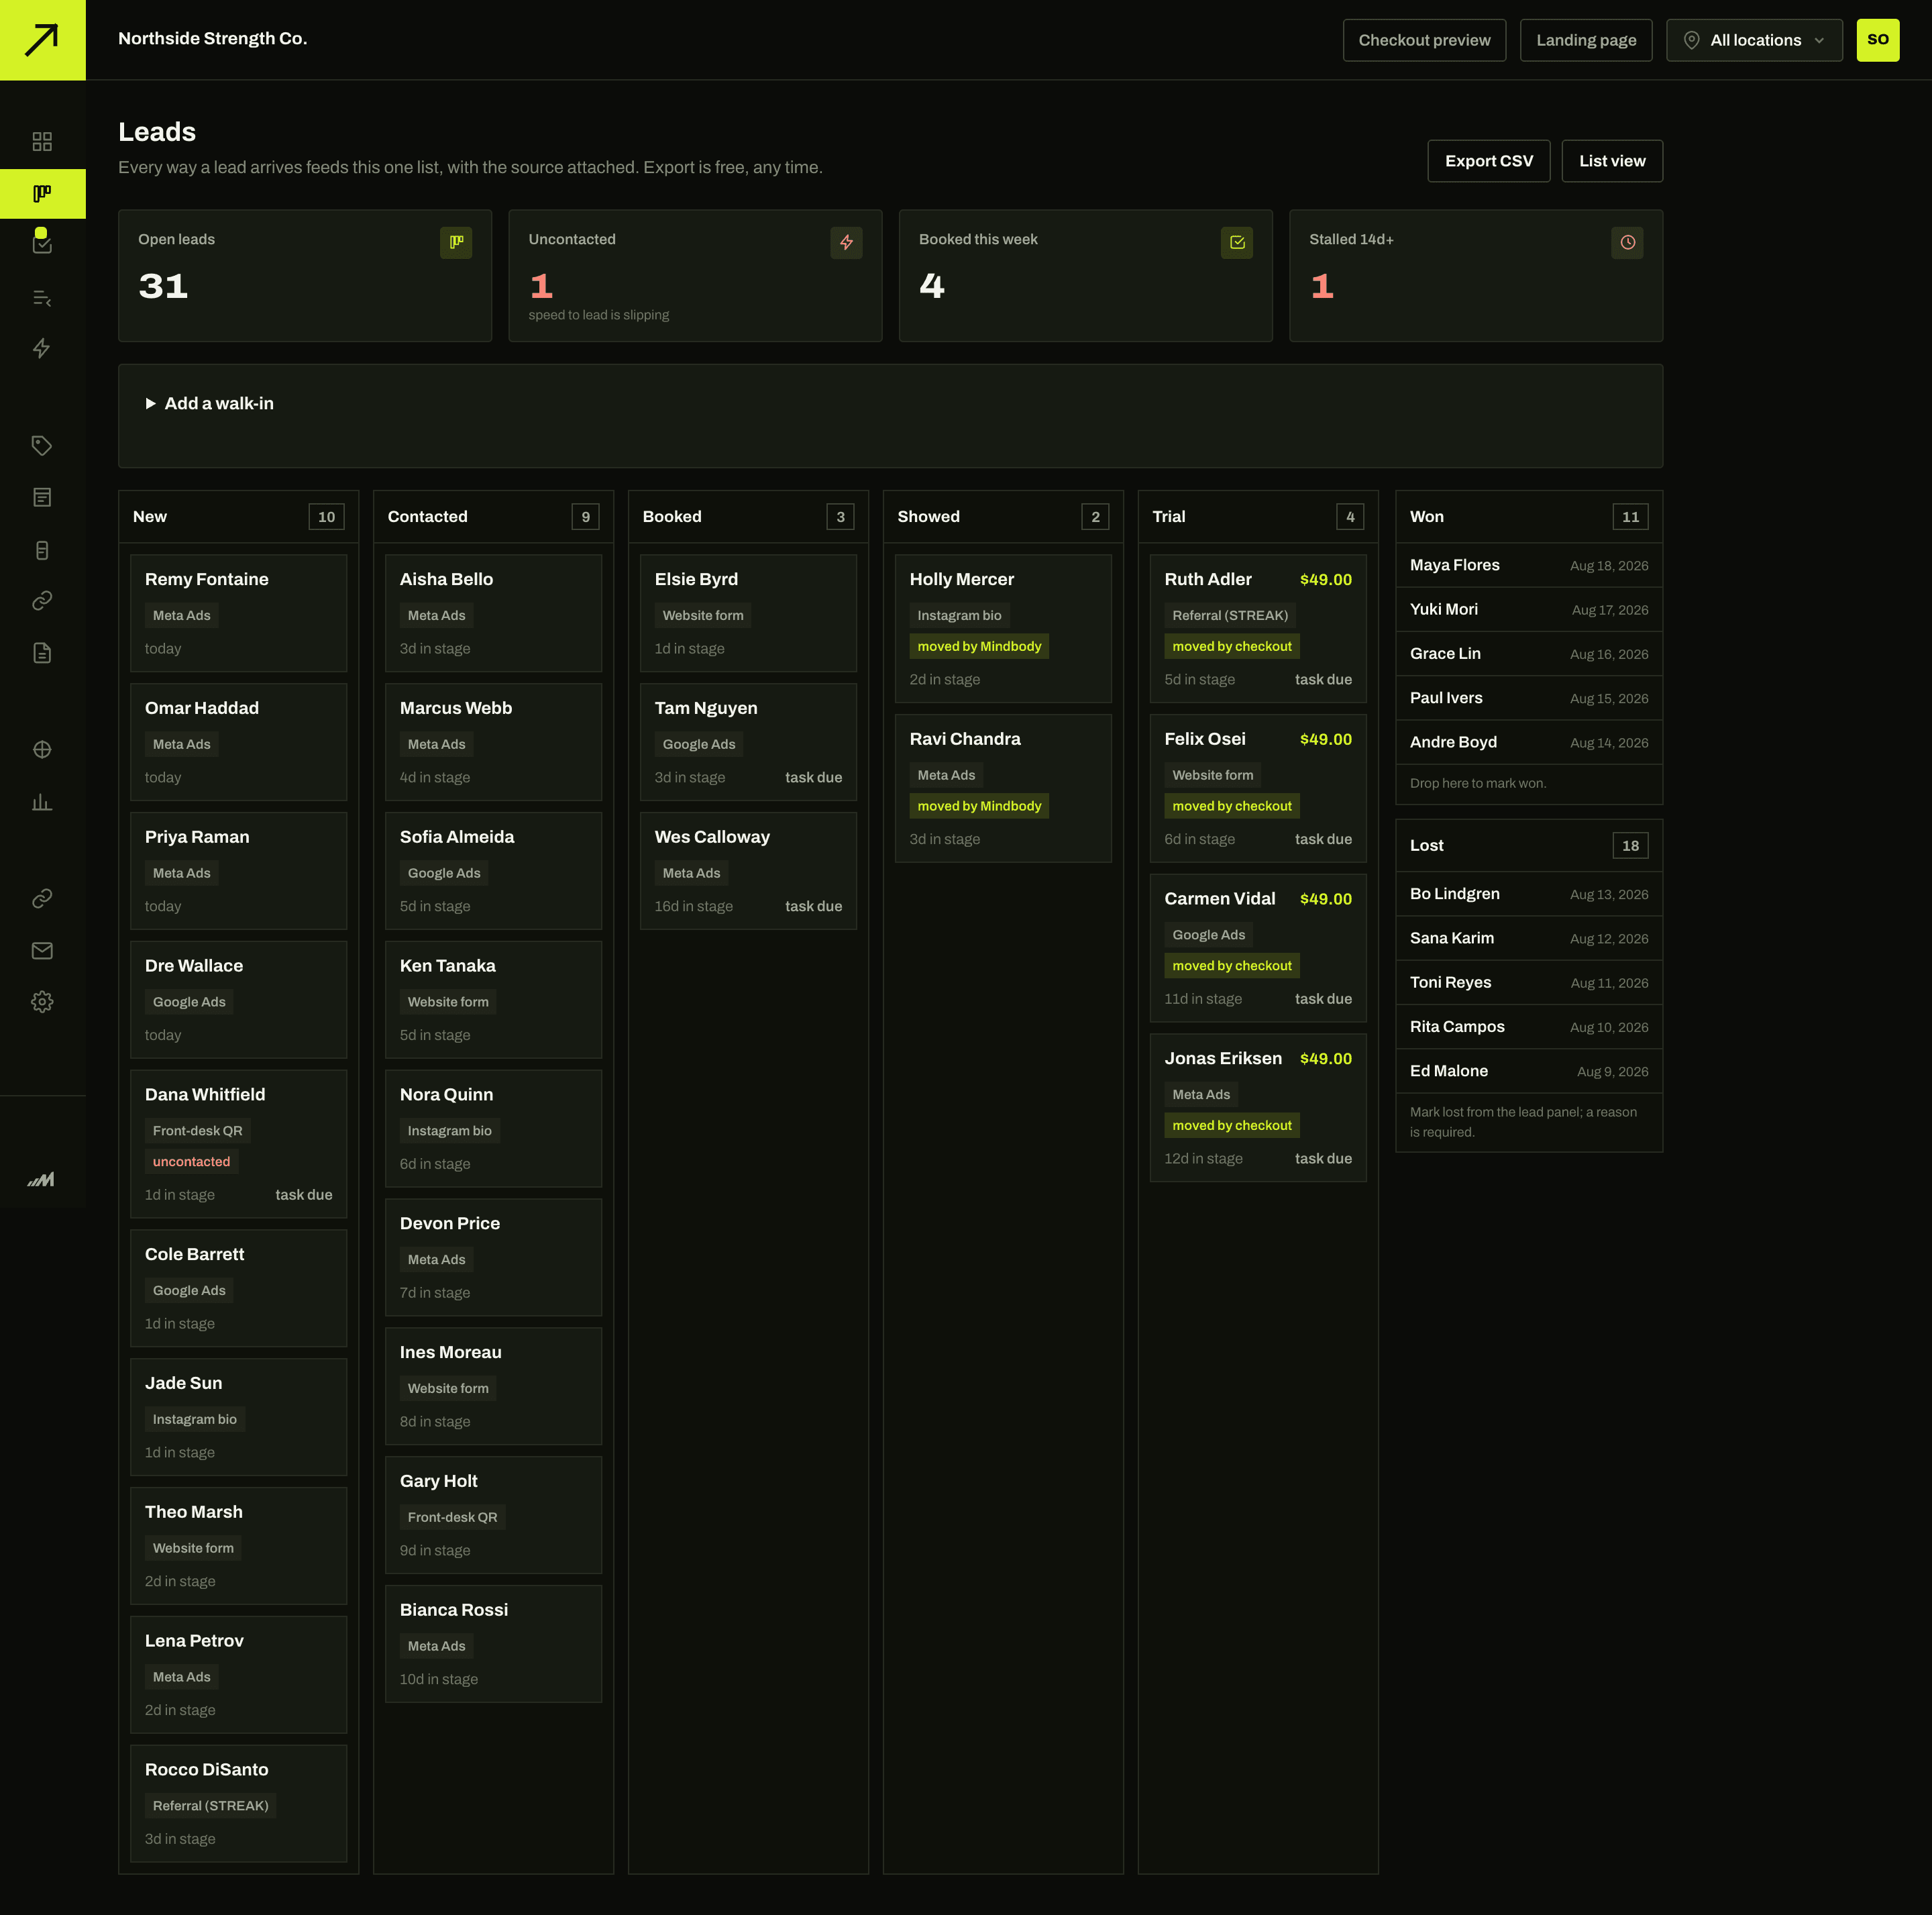
Task: Open the bar chart sidebar icon
Action: 42,802
